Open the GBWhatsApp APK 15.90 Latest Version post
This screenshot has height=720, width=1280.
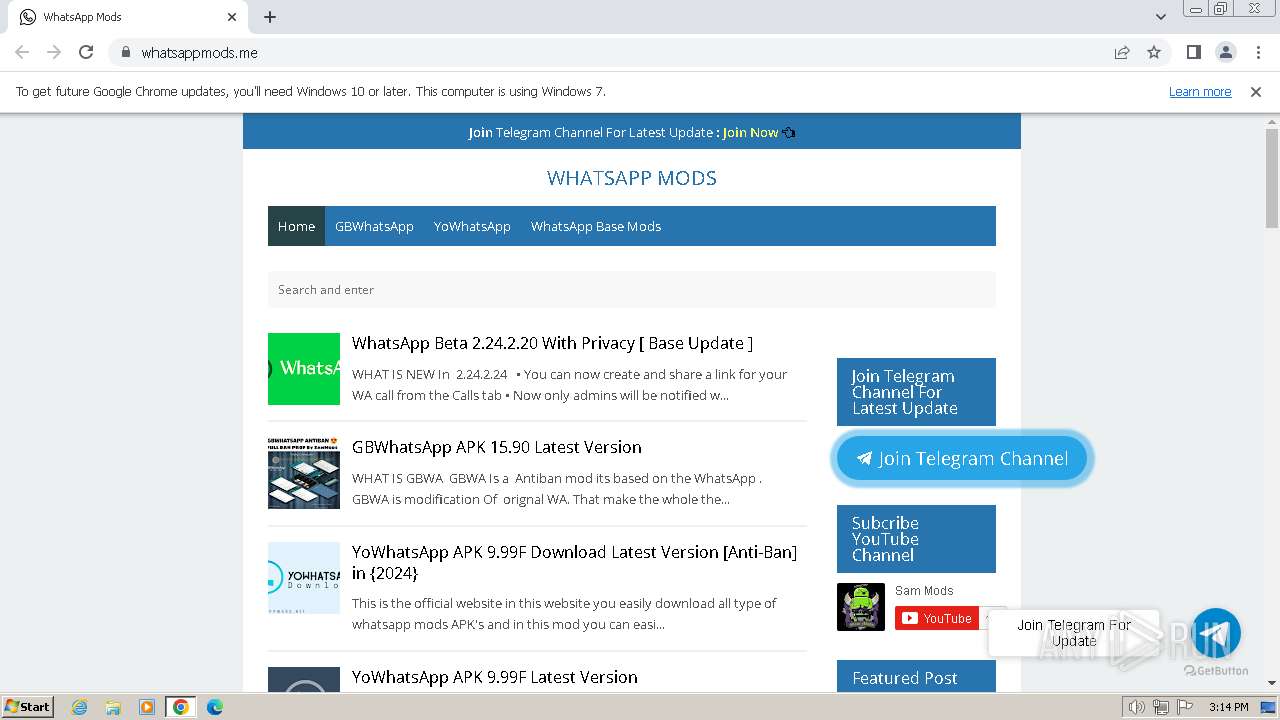click(x=497, y=447)
